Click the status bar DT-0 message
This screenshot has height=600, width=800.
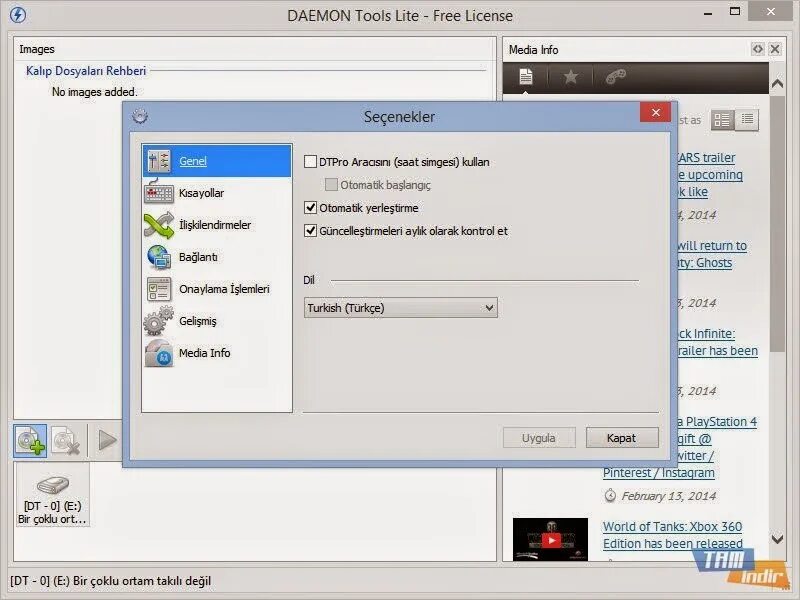pyautogui.click(x=110, y=581)
